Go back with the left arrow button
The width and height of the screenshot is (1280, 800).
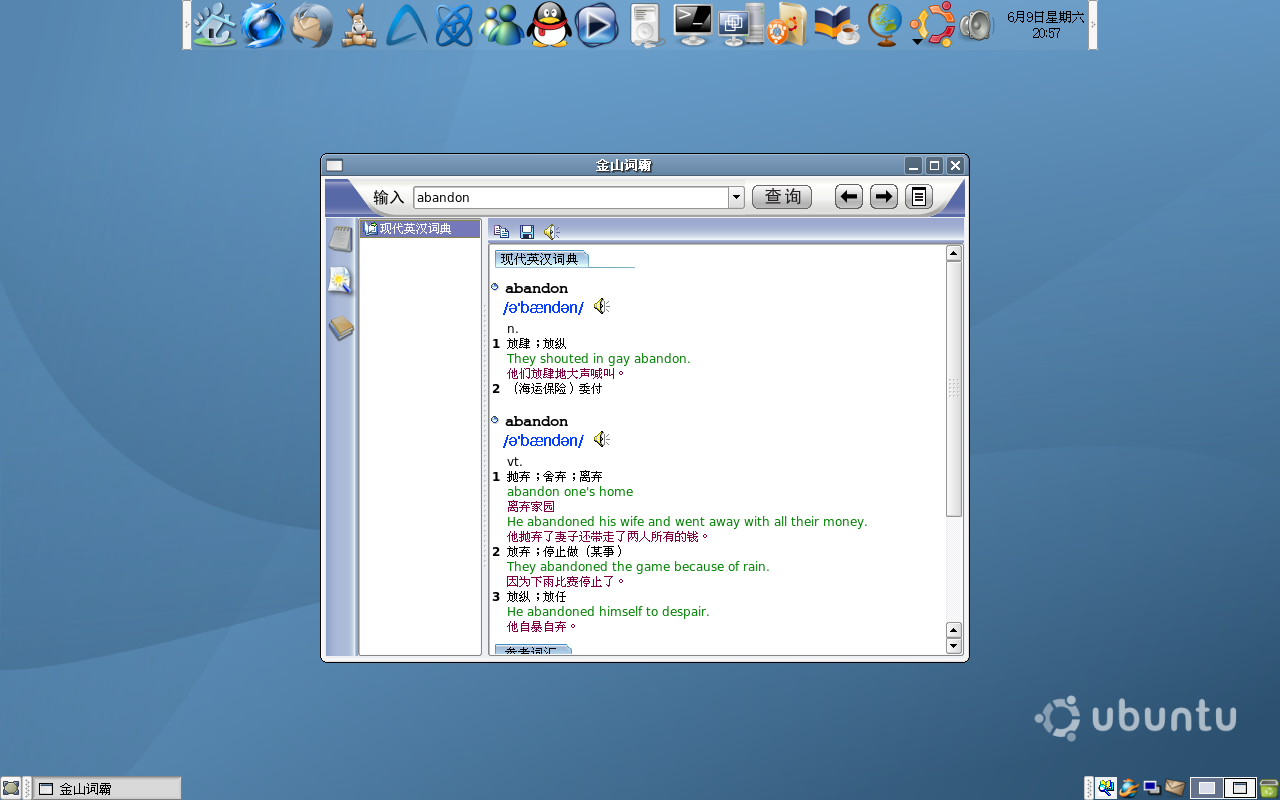click(849, 197)
